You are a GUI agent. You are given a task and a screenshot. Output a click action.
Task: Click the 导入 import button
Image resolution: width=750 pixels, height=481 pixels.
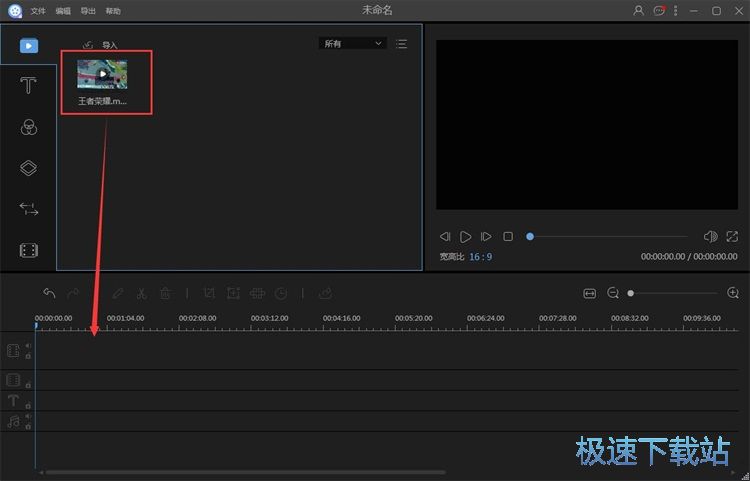pyautogui.click(x=101, y=45)
